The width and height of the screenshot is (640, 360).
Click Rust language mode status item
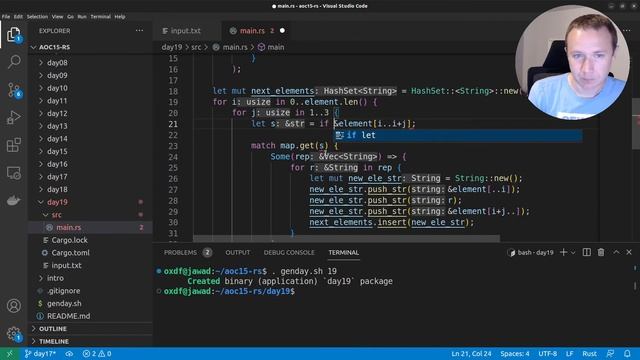pyautogui.click(x=589, y=353)
